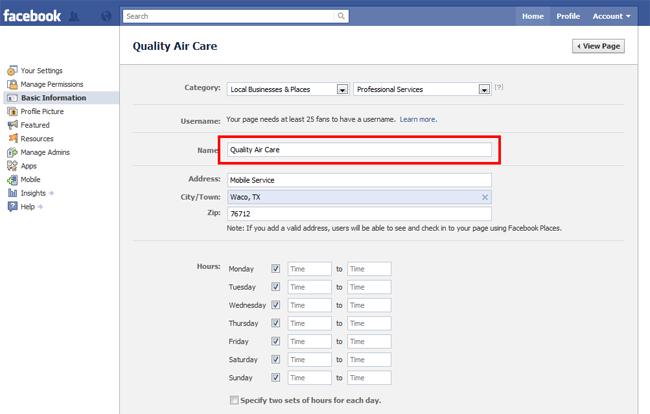Open Friday start Time field
This screenshot has height=414, width=650.
click(x=310, y=341)
